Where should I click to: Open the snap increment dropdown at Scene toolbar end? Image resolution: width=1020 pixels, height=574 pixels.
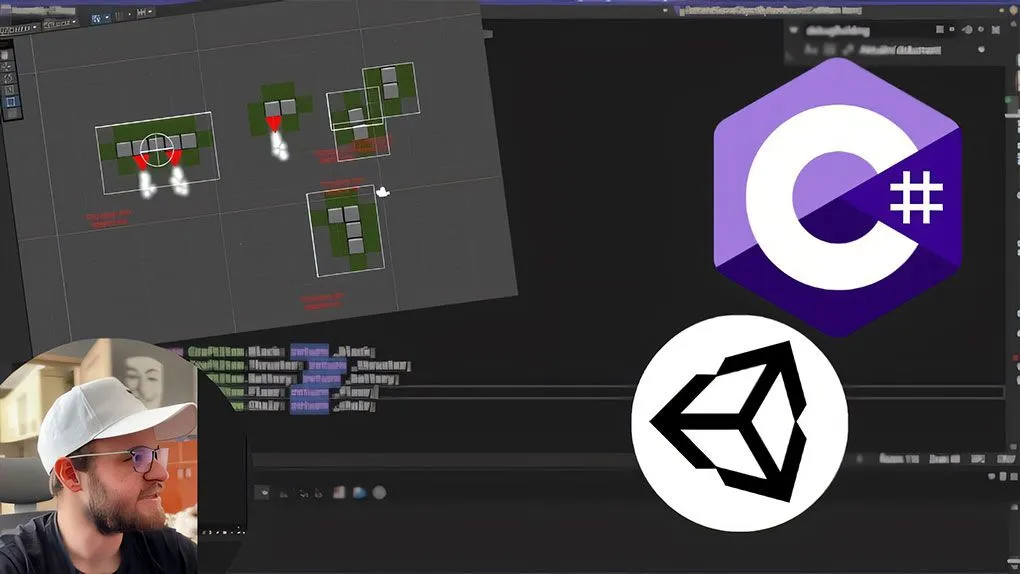[151, 12]
